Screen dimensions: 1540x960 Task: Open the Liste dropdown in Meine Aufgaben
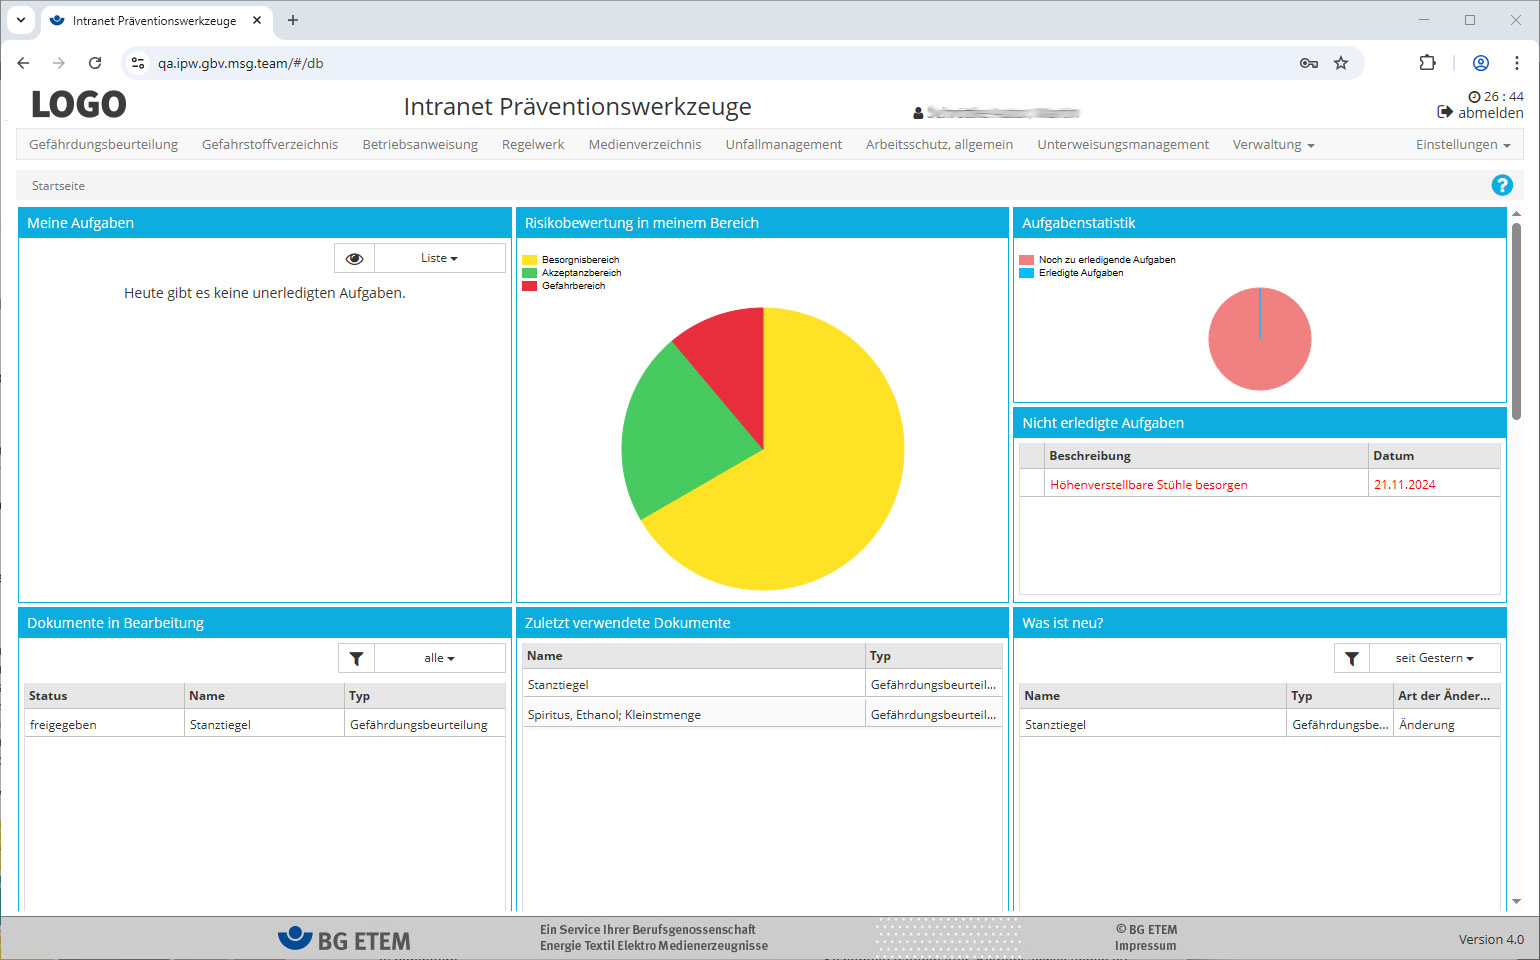(x=439, y=258)
